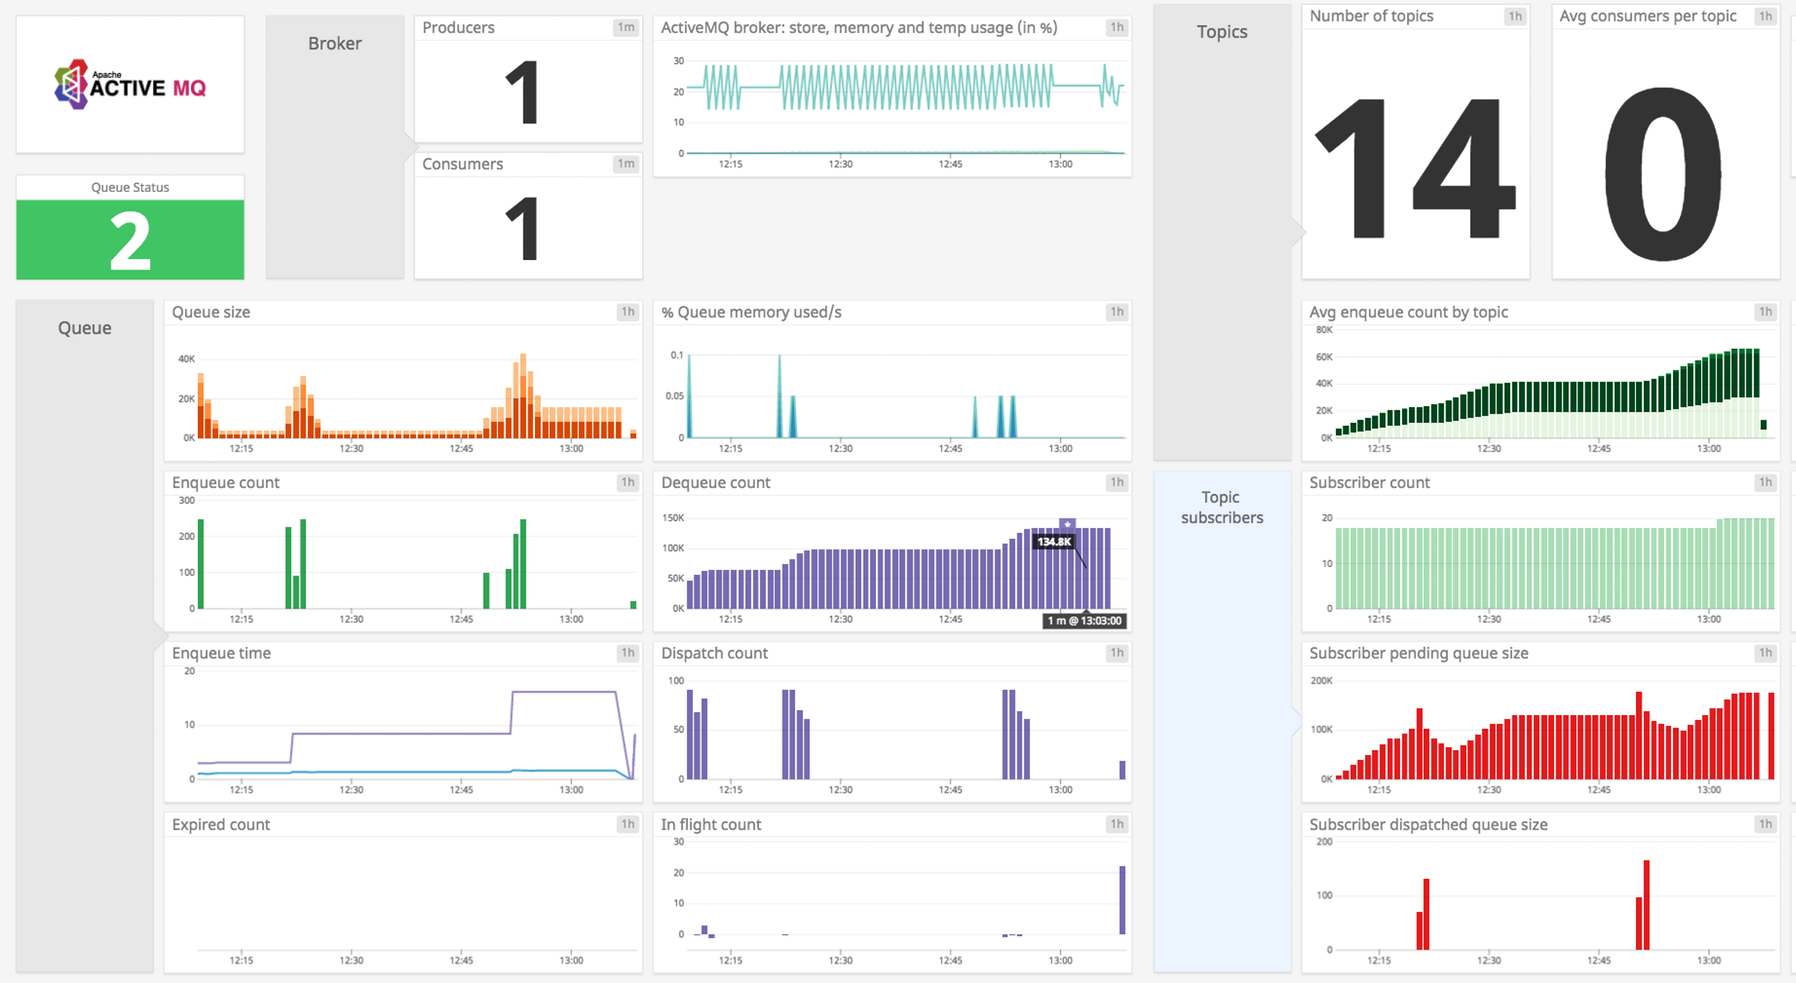Open the ActiveMQ broker usage widget title
This screenshot has height=983, width=1796.
click(859, 28)
